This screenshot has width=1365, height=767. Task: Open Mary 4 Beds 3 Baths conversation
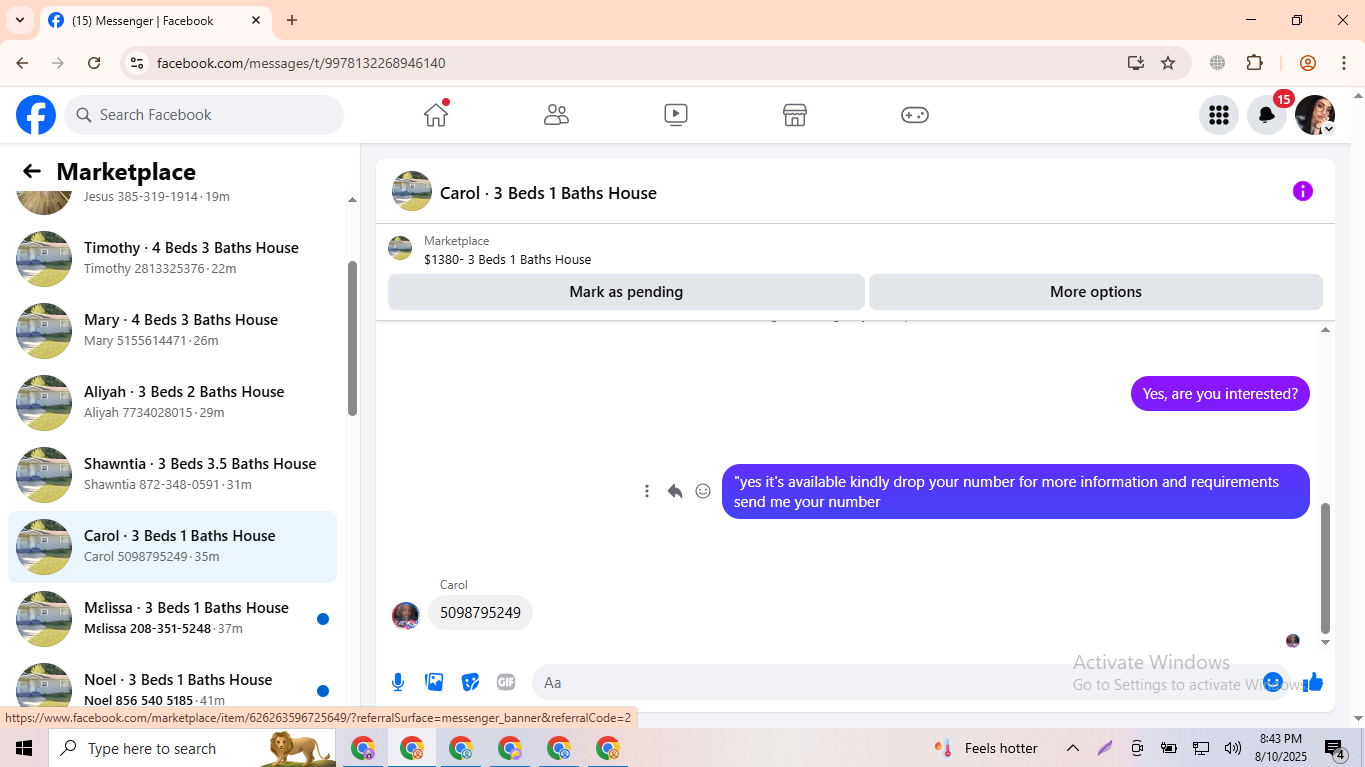173,330
